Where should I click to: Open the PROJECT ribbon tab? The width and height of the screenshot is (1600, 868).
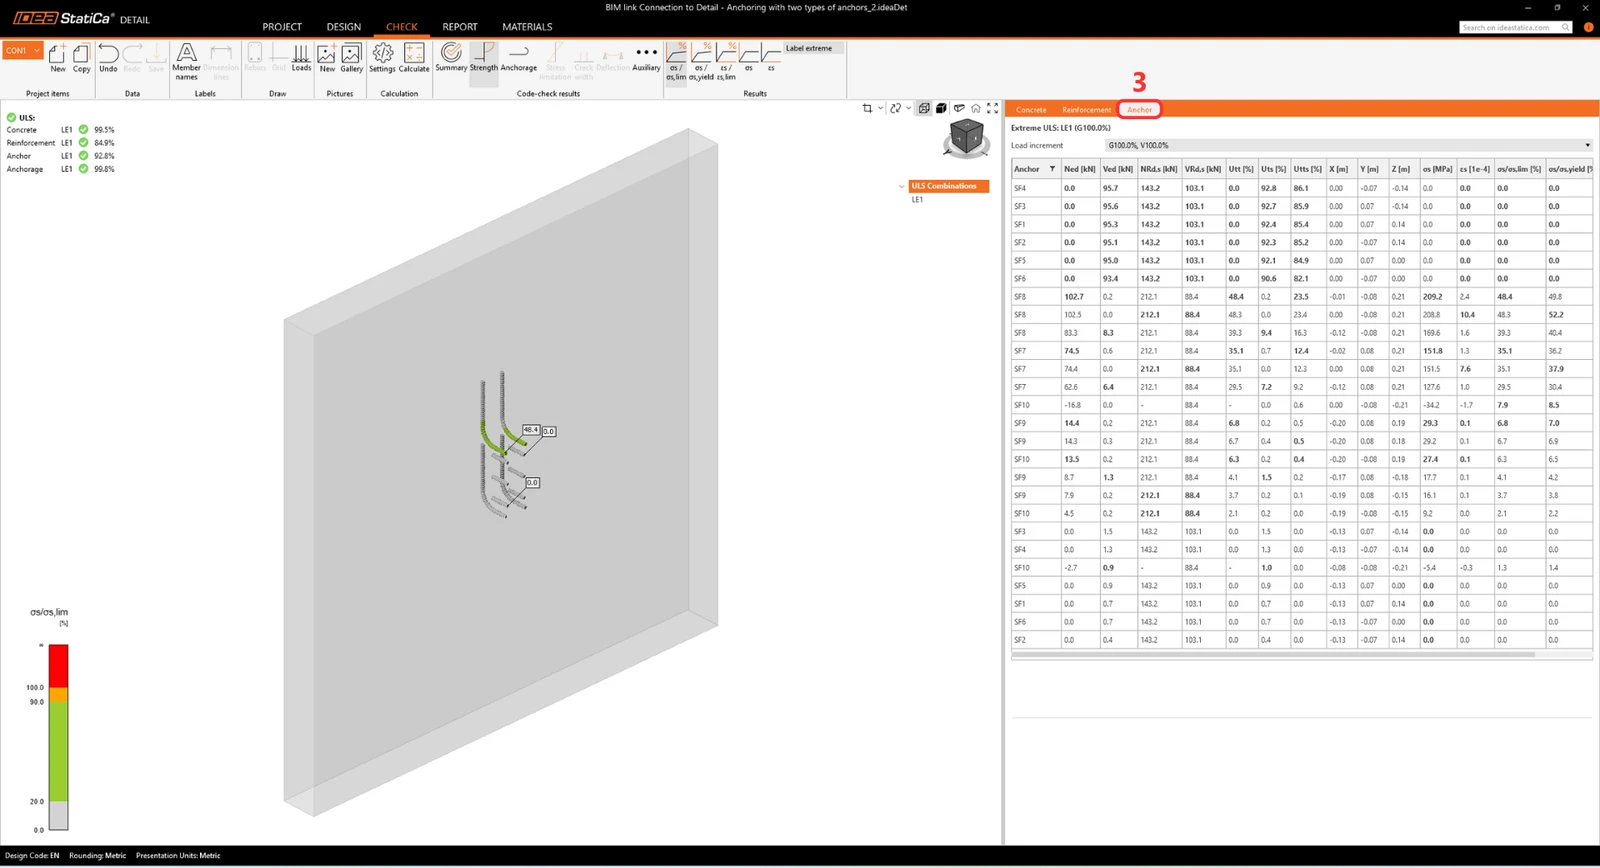[x=282, y=27]
